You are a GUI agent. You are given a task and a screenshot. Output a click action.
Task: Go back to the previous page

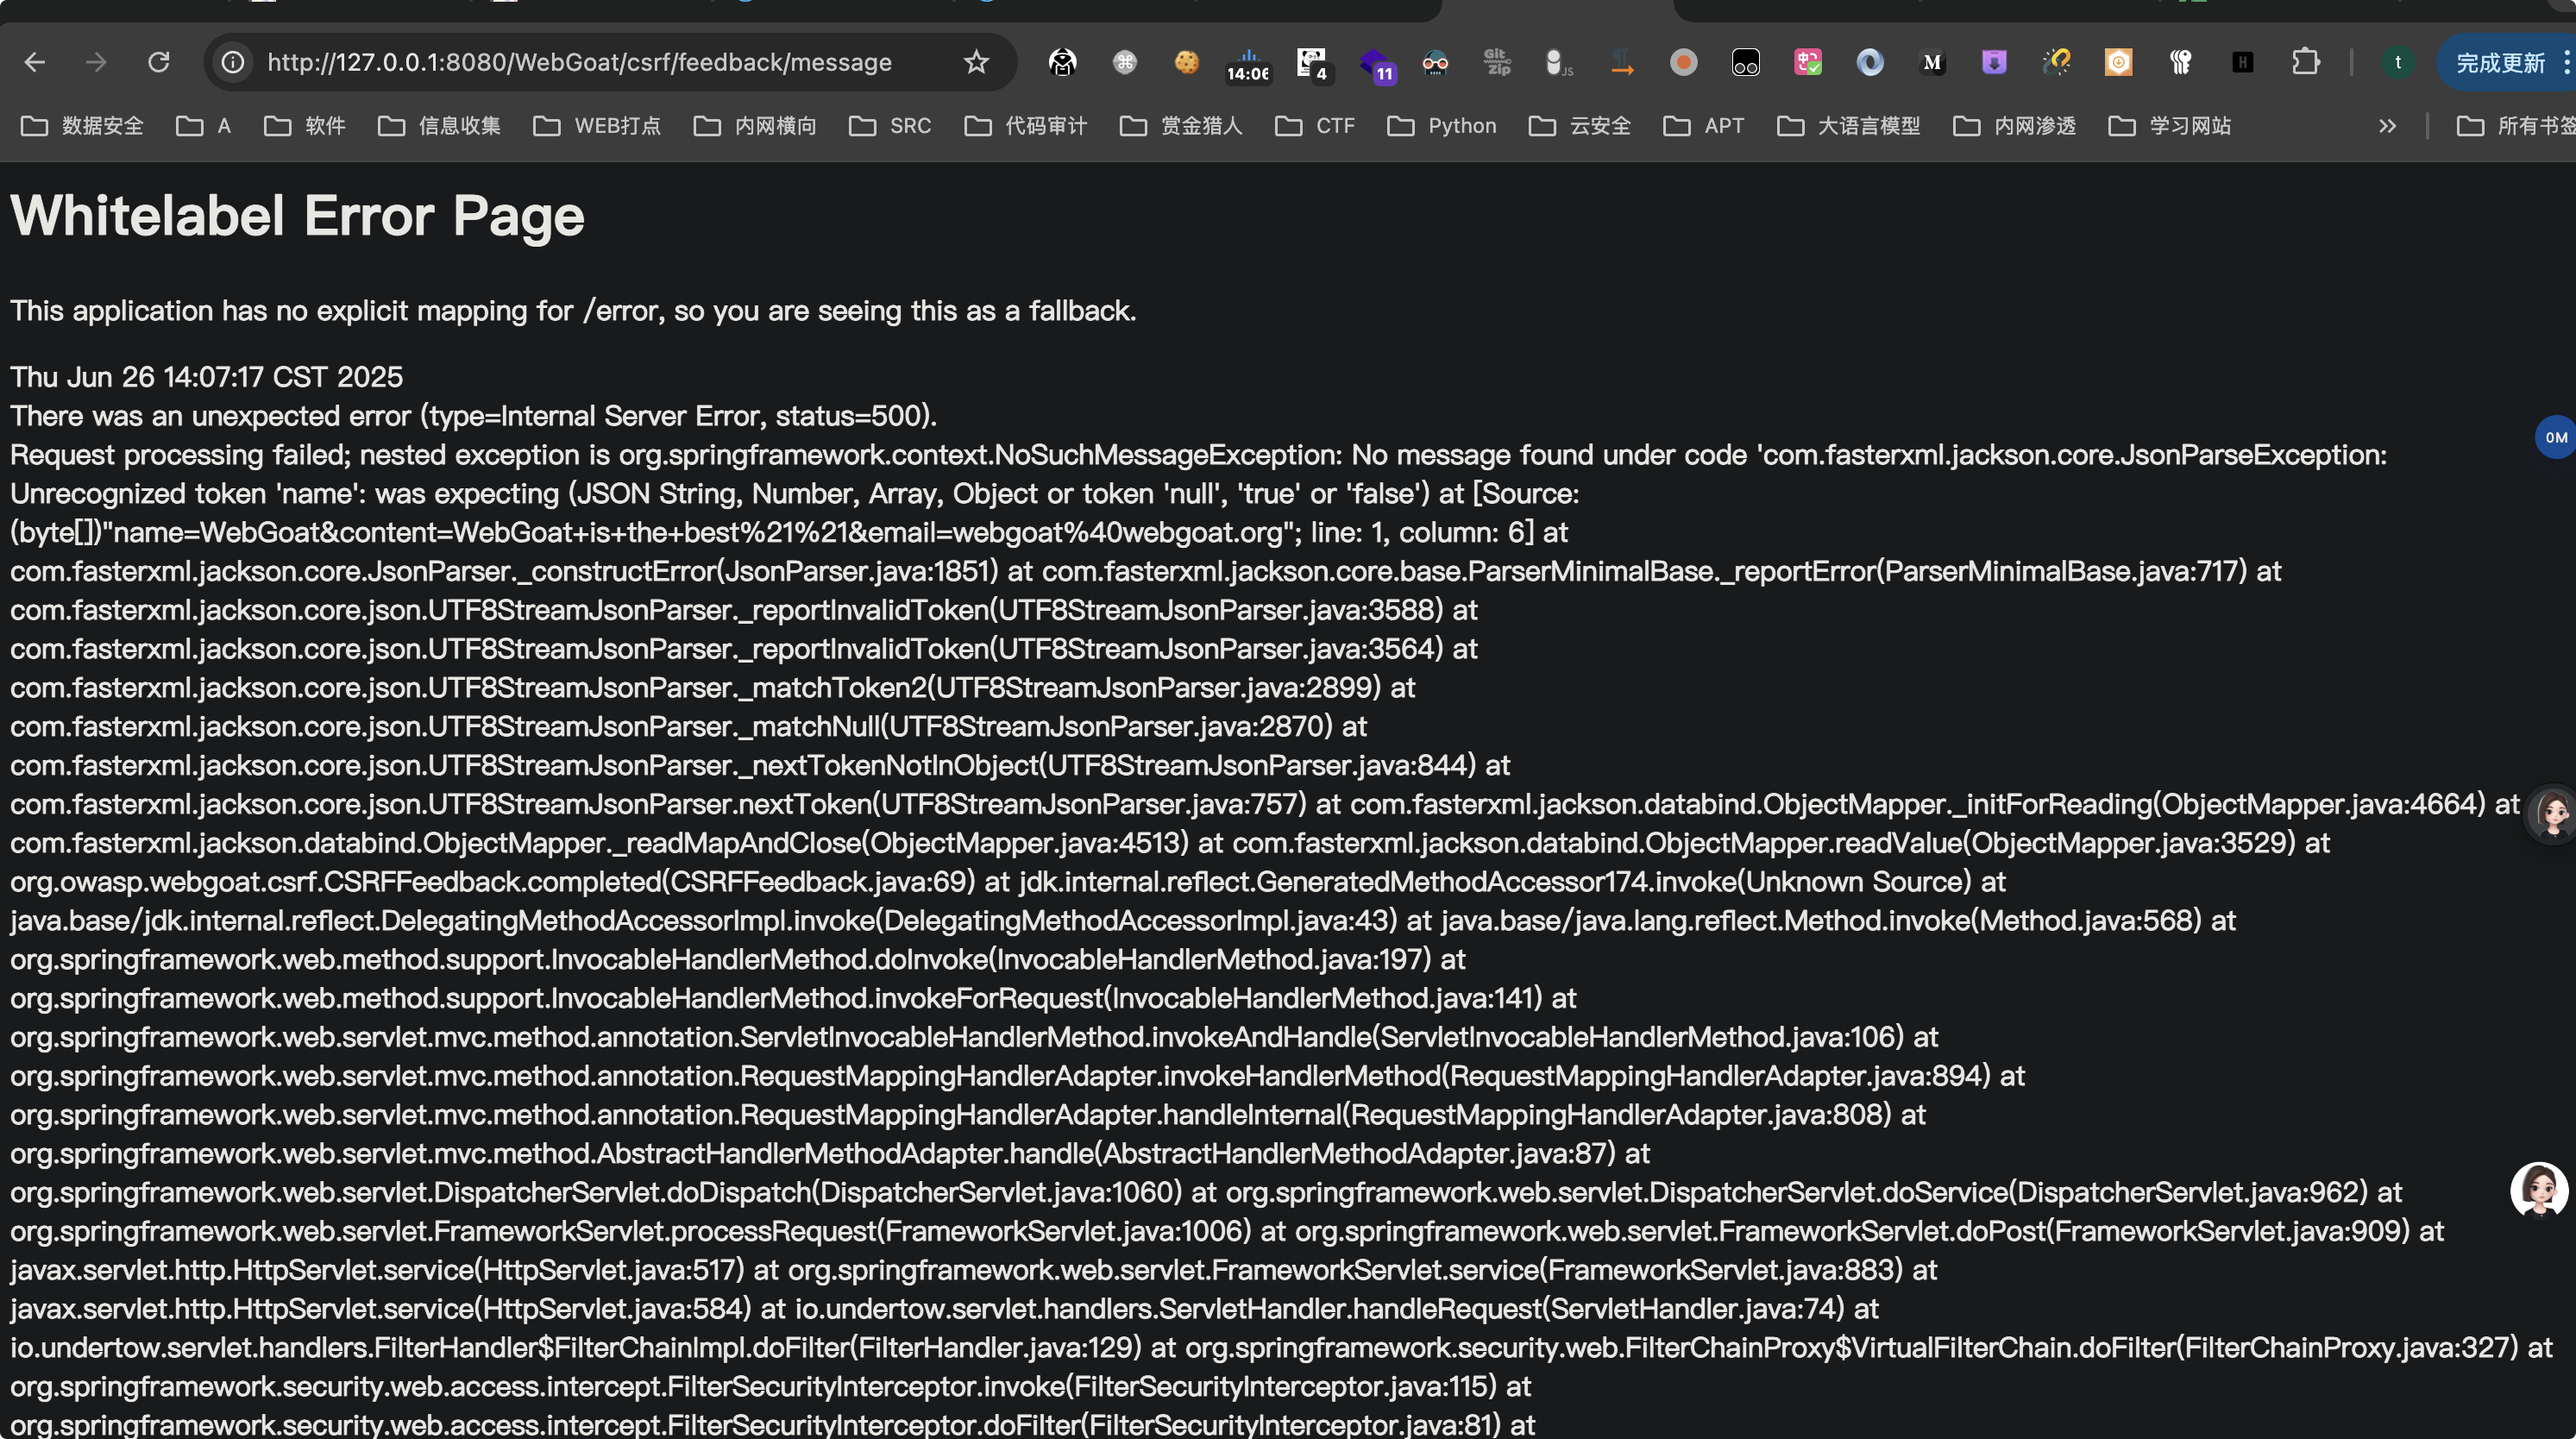click(35, 62)
